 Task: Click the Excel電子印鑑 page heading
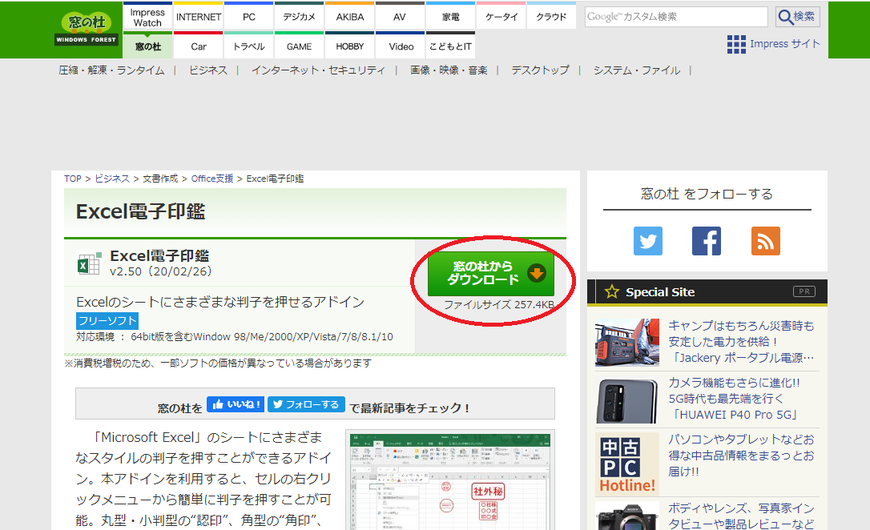[140, 211]
